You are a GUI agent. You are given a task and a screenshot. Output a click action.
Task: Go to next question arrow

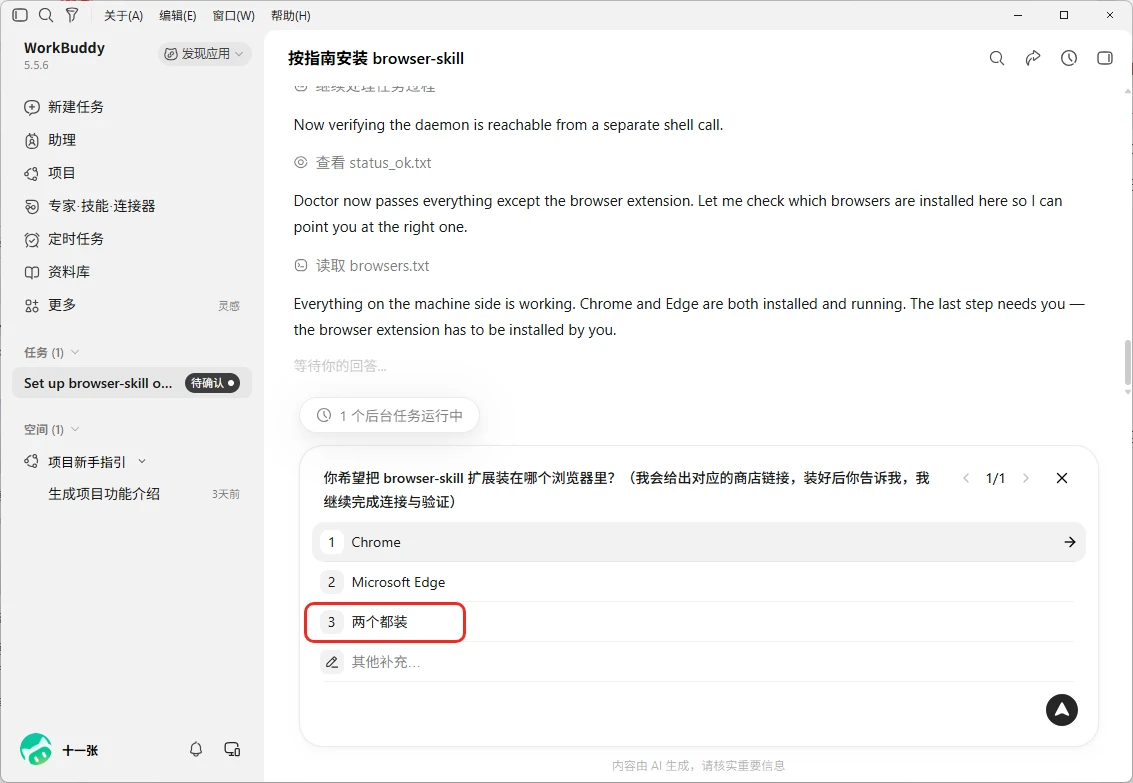click(x=1025, y=478)
